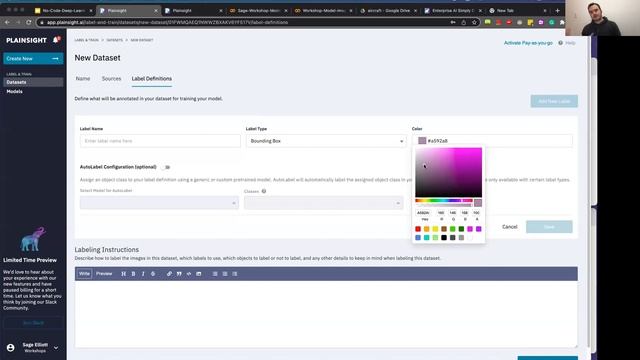
Task: Open the Label Type Bounding Box dropdown
Action: click(x=326, y=141)
